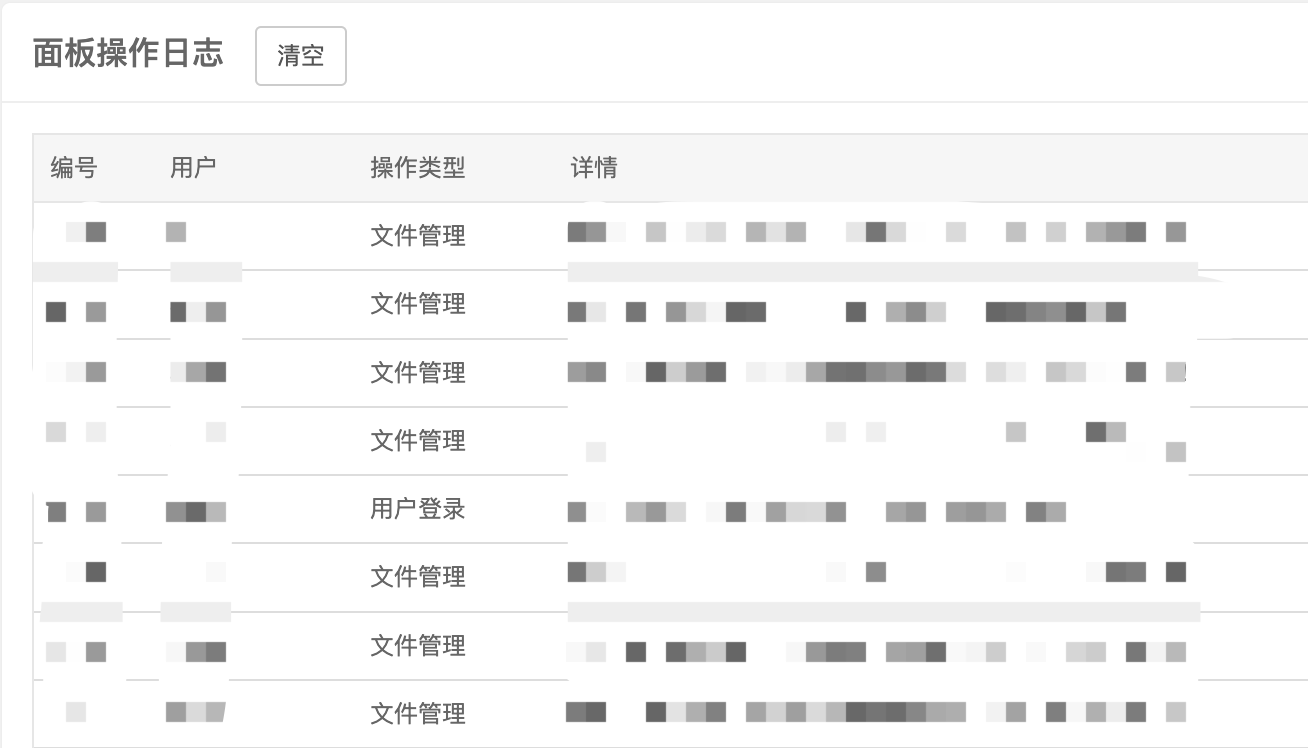Select the blurred username in the last row
The image size is (1308, 748).
click(x=196, y=712)
